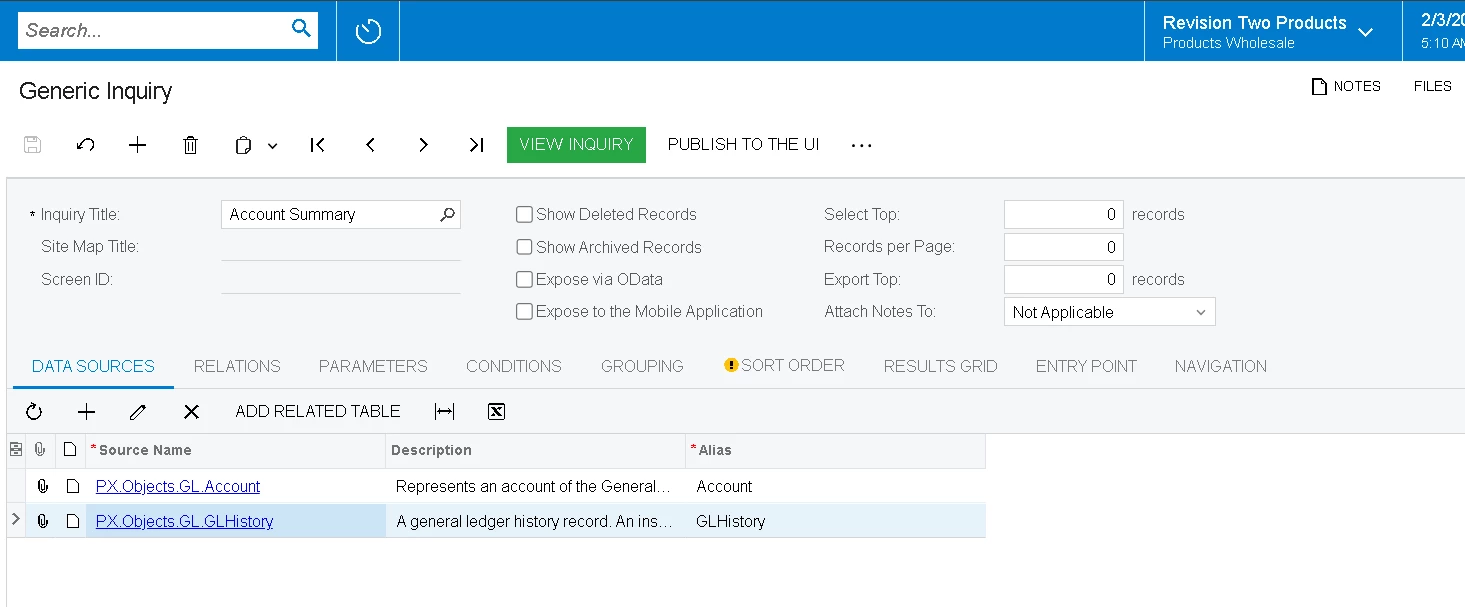Enable Show Archived Records checkbox
1465x607 pixels.
point(524,247)
